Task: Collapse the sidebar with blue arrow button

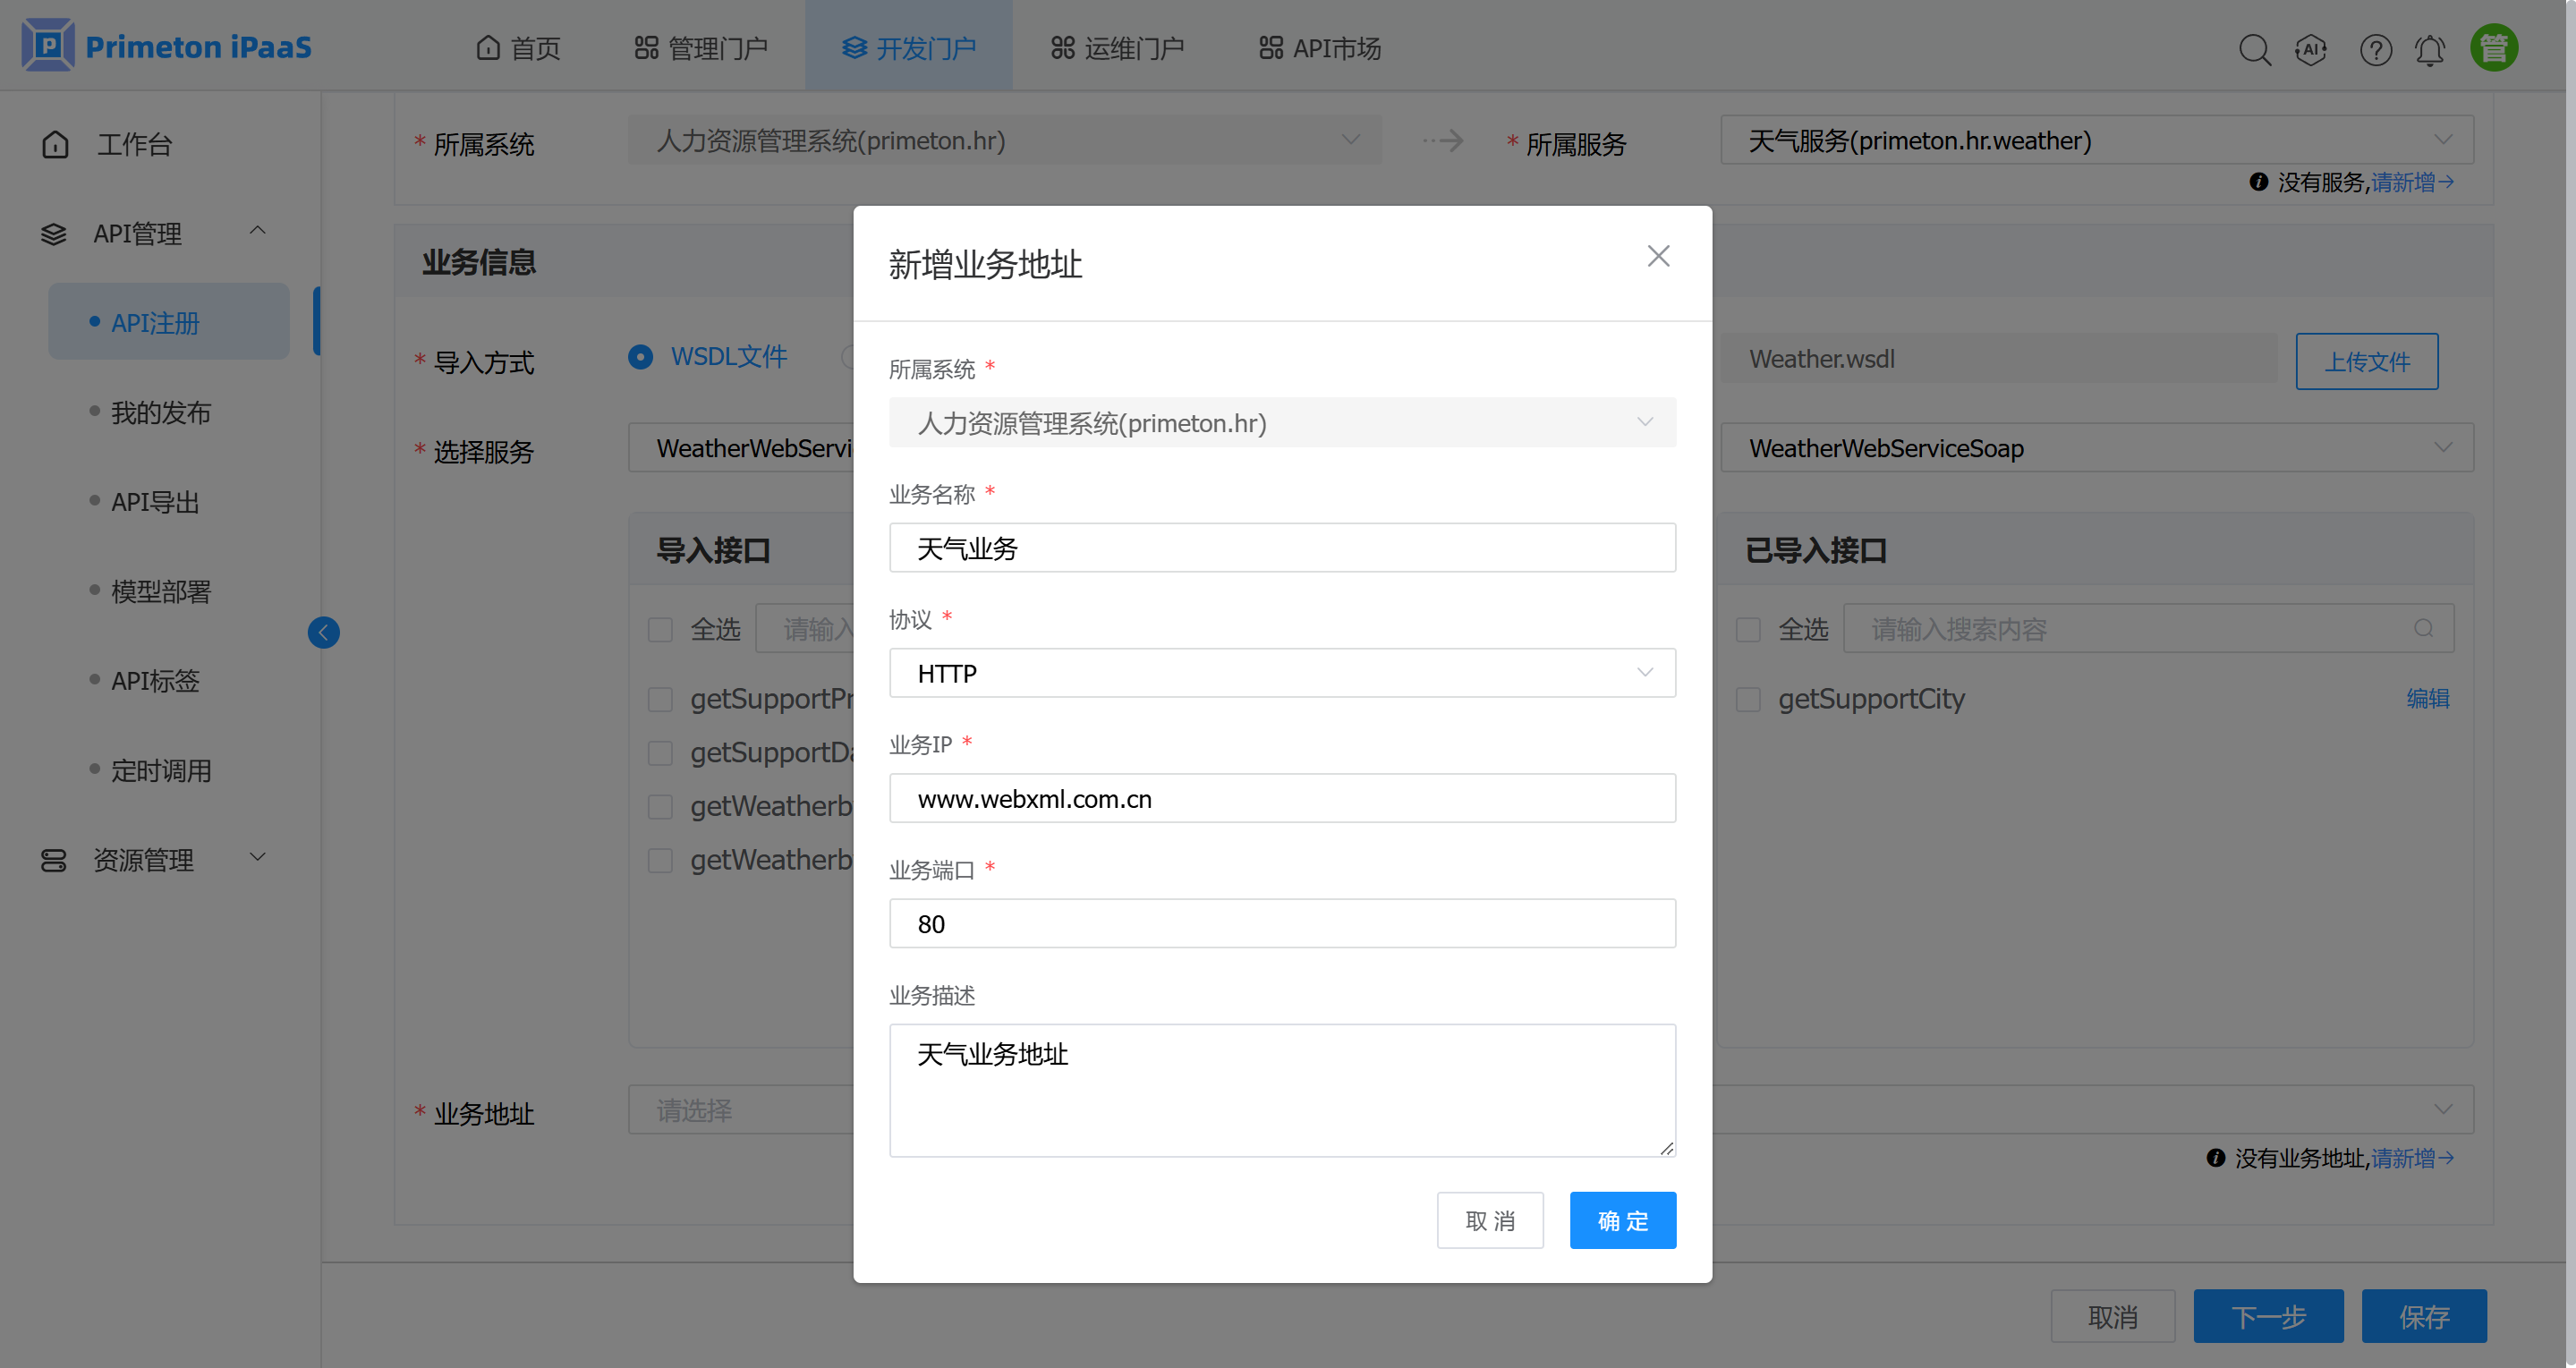Action: 323,632
